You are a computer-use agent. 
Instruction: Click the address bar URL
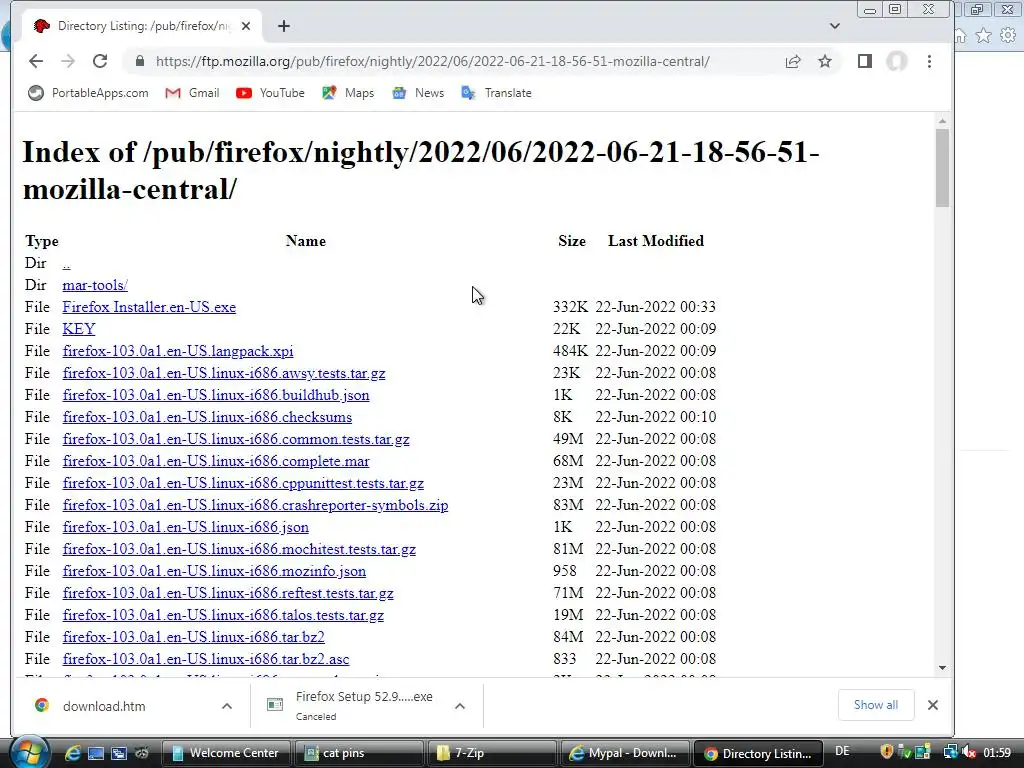[432, 61]
